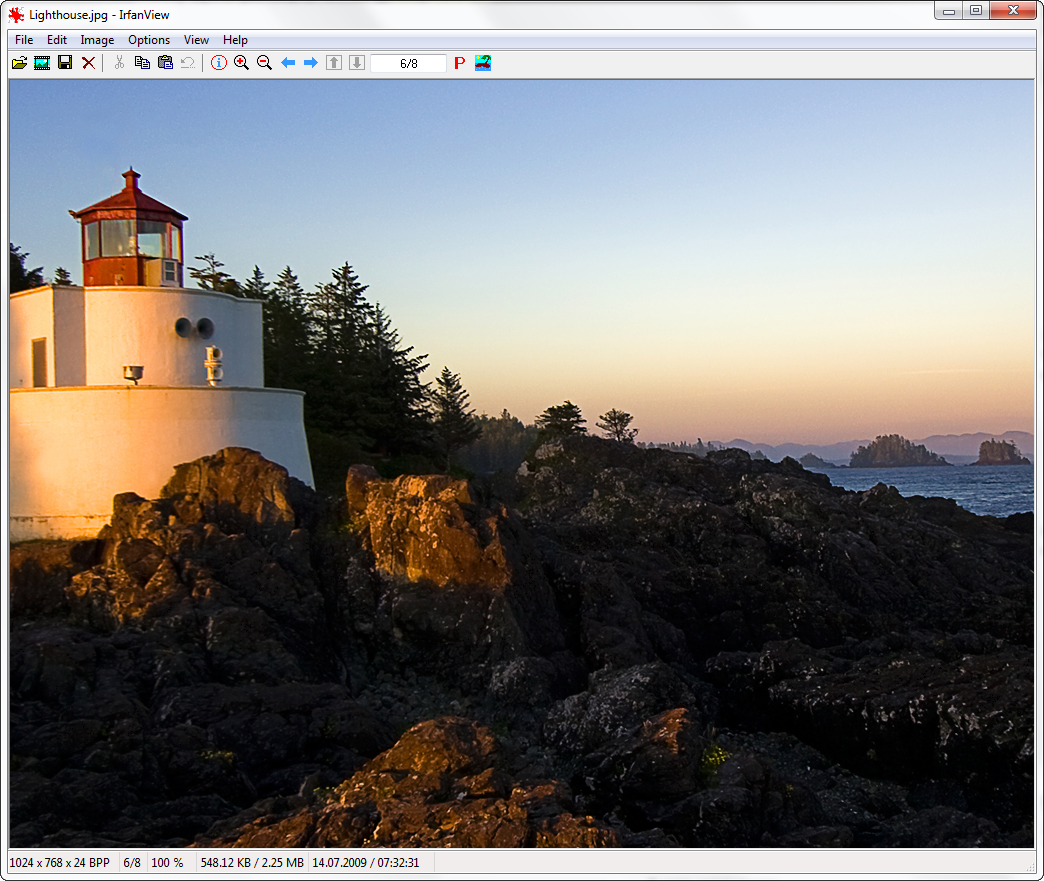
Task: Open the Options menu
Action: [148, 40]
